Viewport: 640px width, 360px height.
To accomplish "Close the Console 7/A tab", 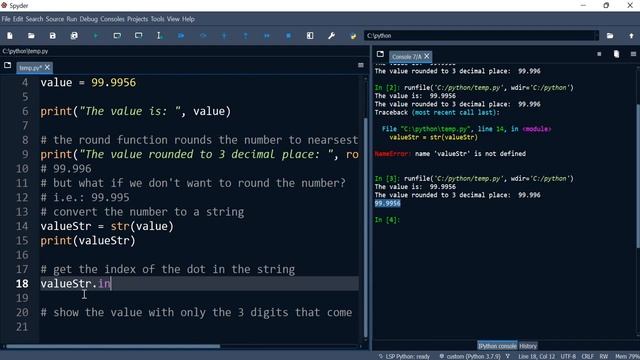I will pos(427,56).
